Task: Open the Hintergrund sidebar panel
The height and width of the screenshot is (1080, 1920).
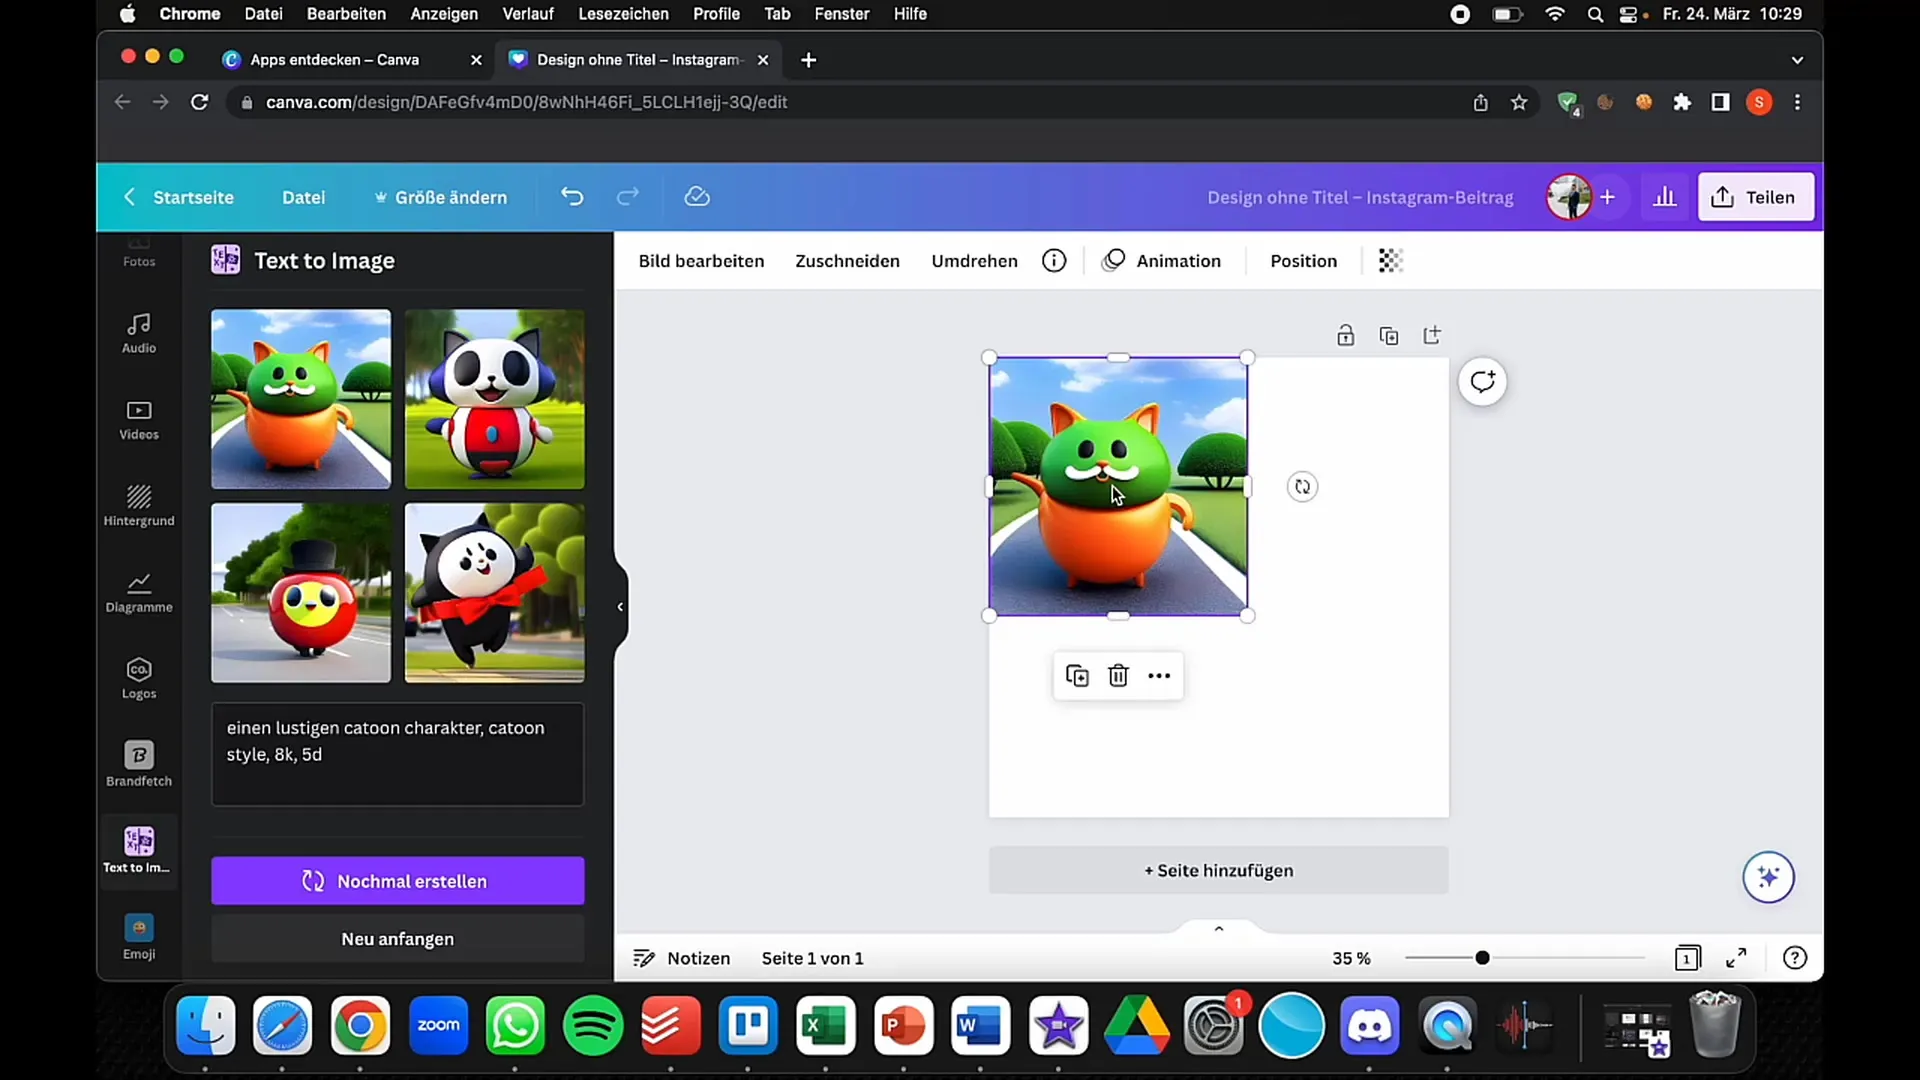Action: point(139,506)
